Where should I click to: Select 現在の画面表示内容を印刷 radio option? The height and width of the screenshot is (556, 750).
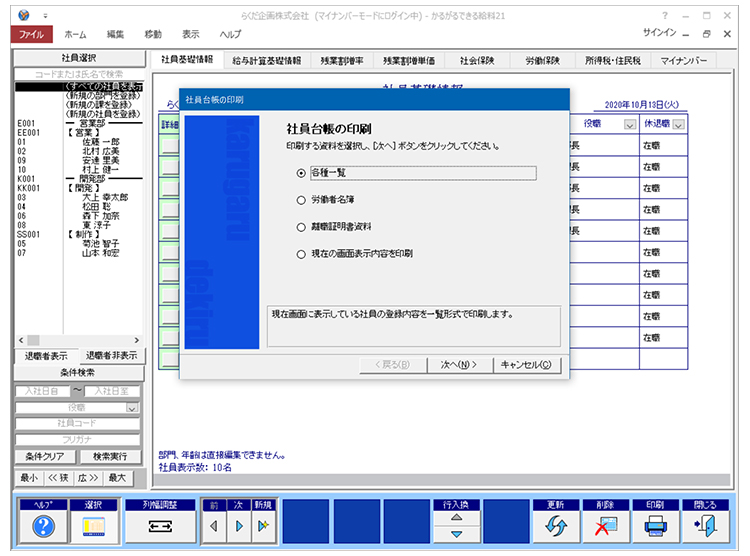301,254
